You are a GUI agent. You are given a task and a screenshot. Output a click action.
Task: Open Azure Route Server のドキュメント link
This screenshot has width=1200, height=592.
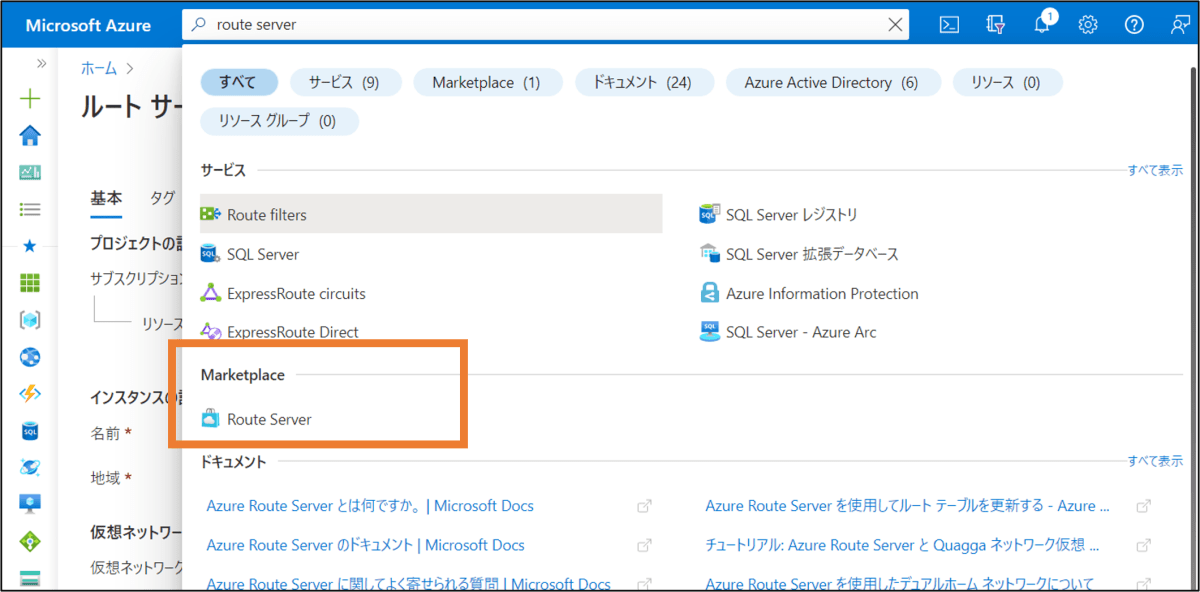click(366, 545)
